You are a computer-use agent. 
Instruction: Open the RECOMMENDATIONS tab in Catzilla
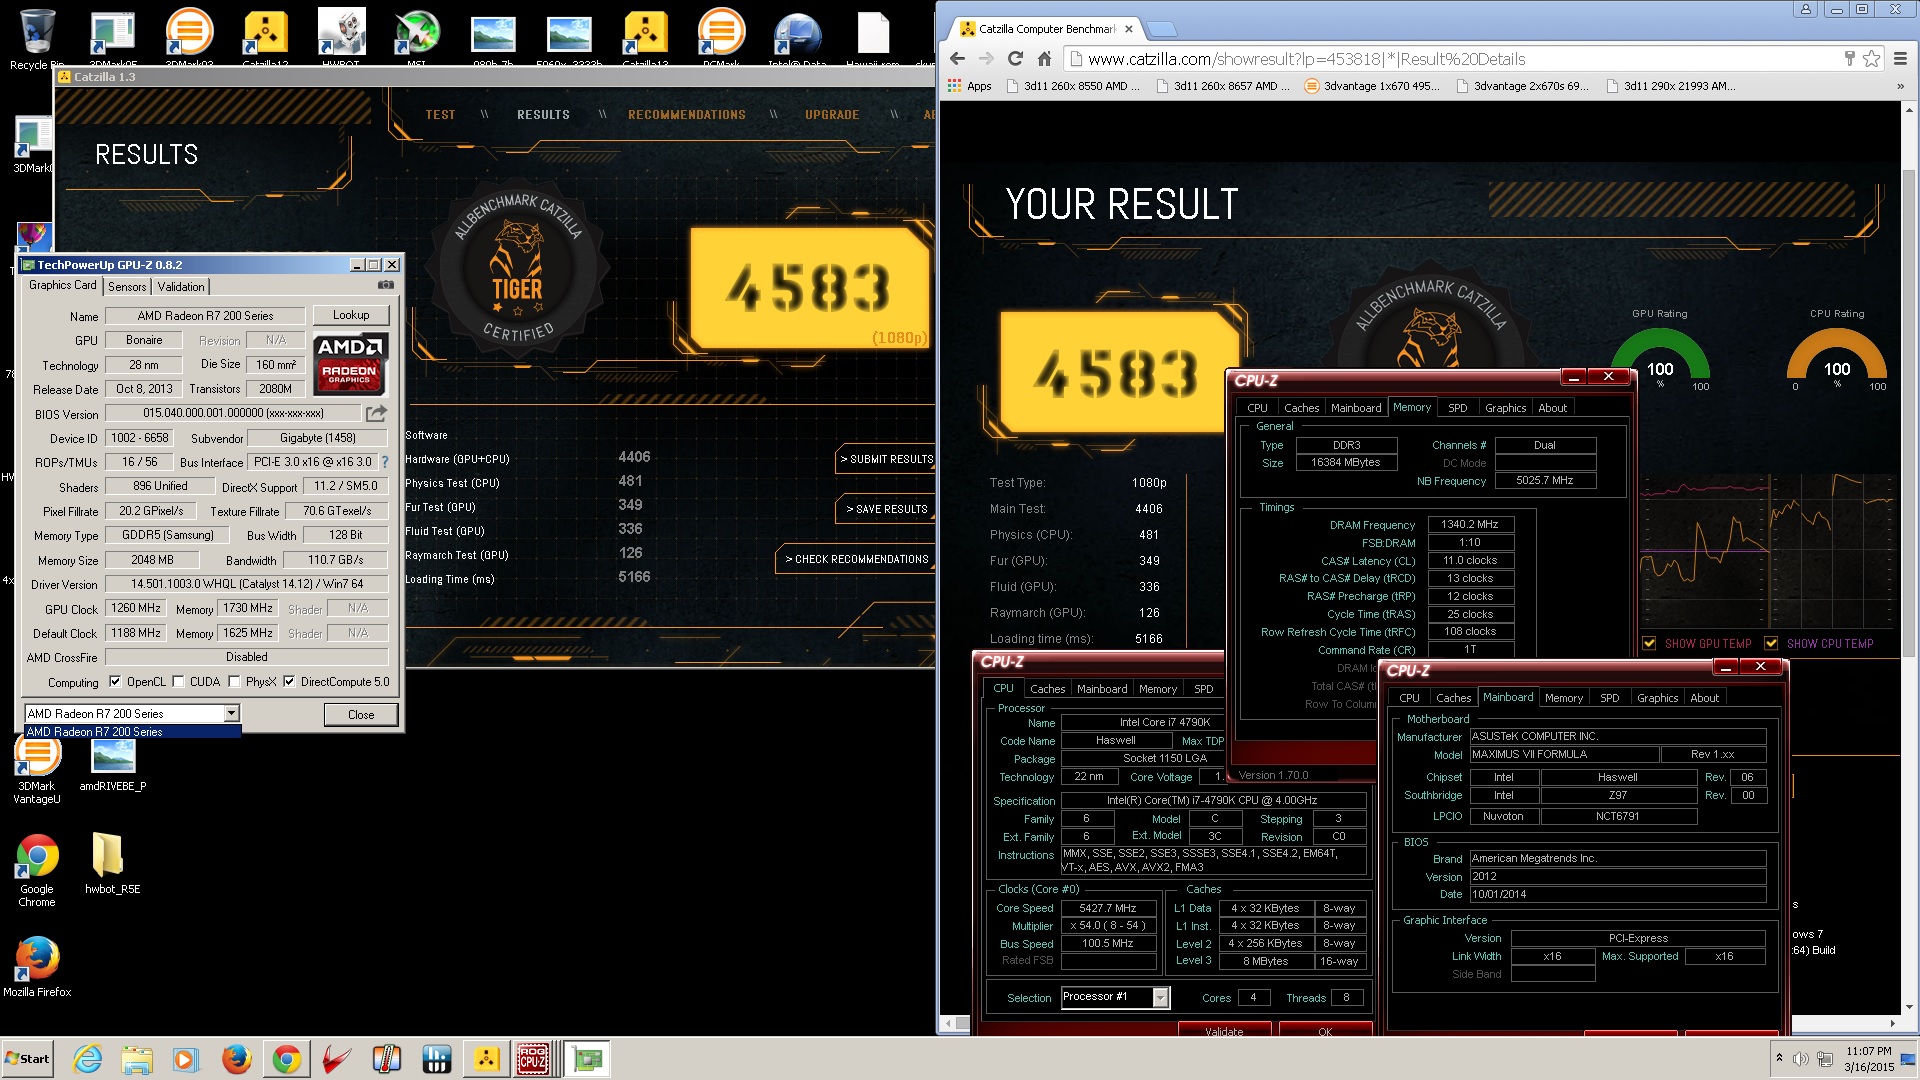click(x=687, y=115)
